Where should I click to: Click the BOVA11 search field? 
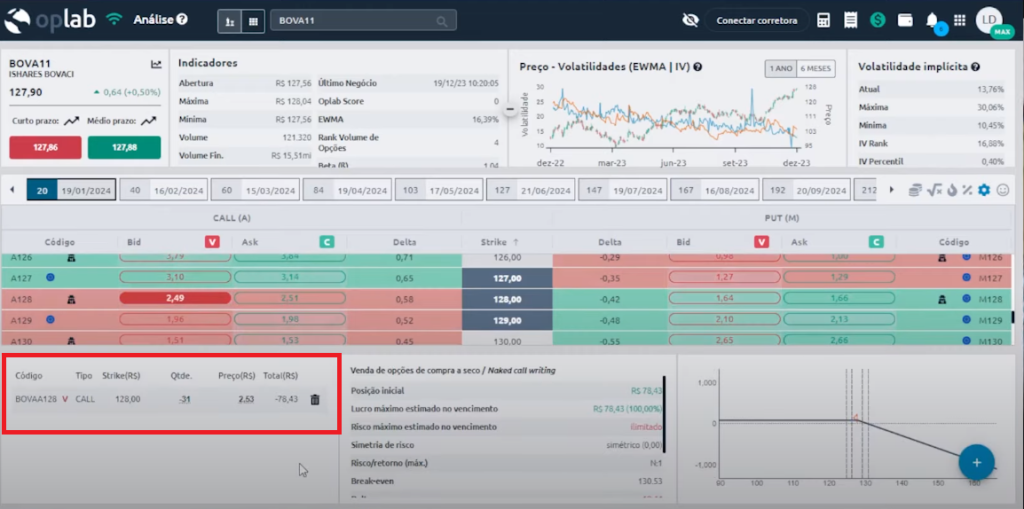pos(362,20)
